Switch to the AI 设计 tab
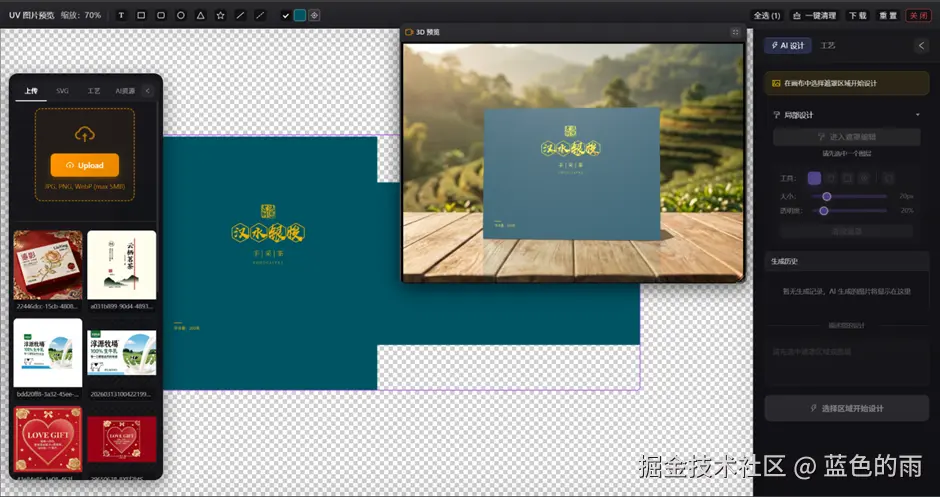 point(788,46)
